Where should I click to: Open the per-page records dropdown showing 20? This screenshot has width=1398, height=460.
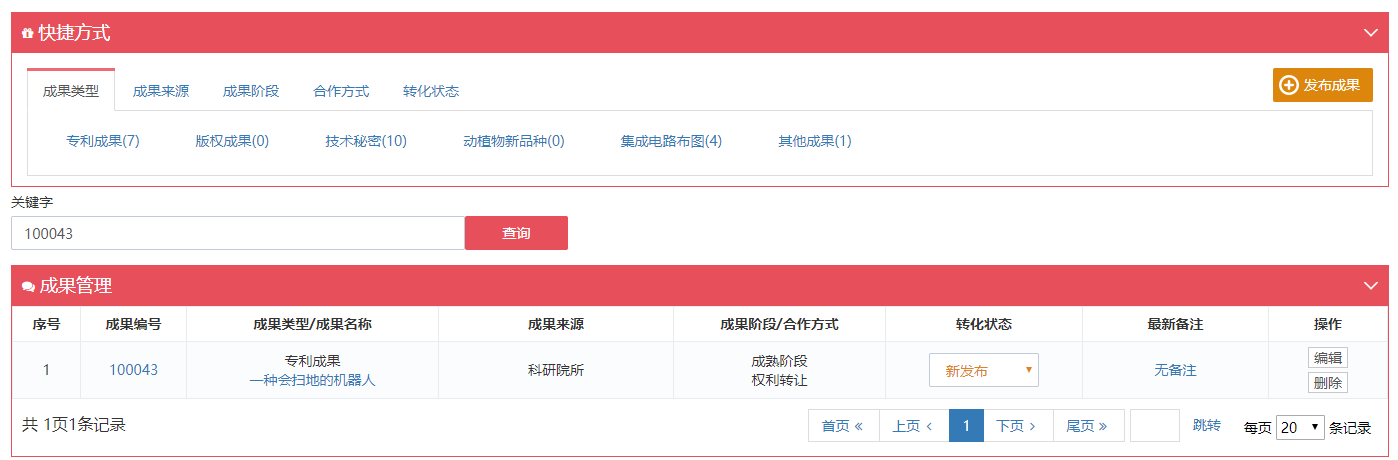(1300, 427)
